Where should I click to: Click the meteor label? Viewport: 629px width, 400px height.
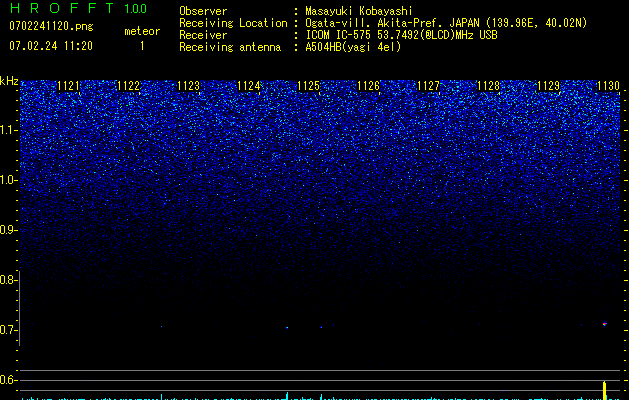pos(142,31)
